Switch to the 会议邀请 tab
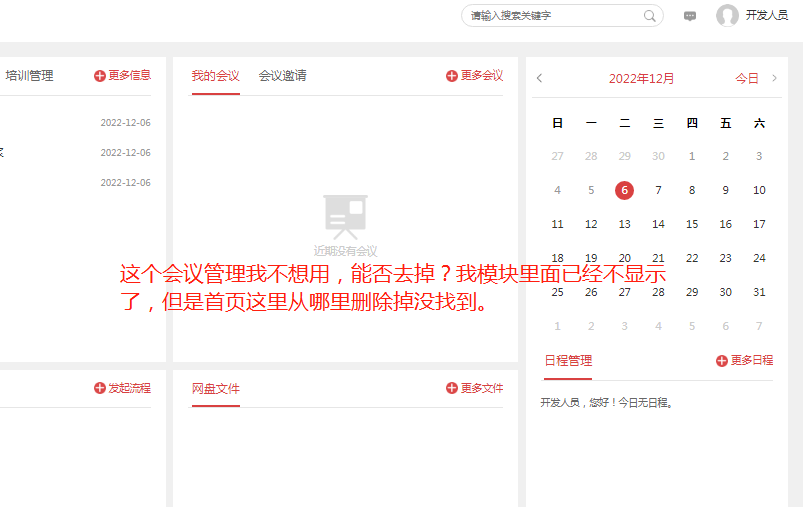 tap(282, 76)
